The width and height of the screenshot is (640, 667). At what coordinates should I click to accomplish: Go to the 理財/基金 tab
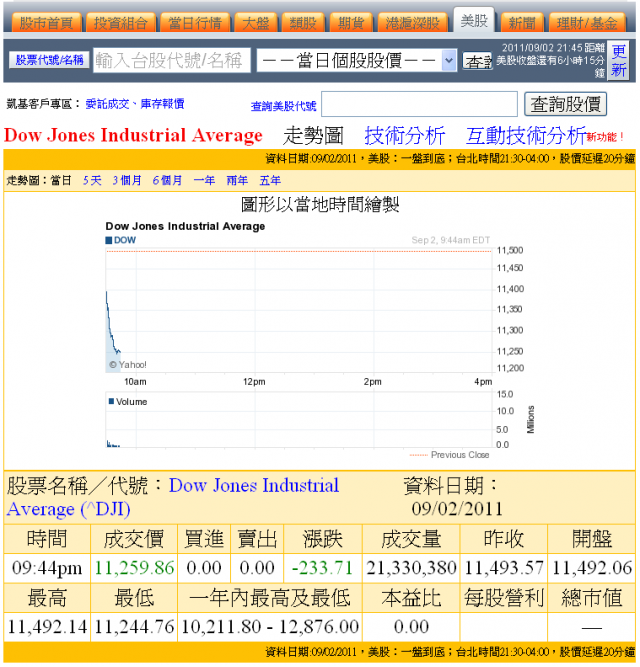coord(587,22)
